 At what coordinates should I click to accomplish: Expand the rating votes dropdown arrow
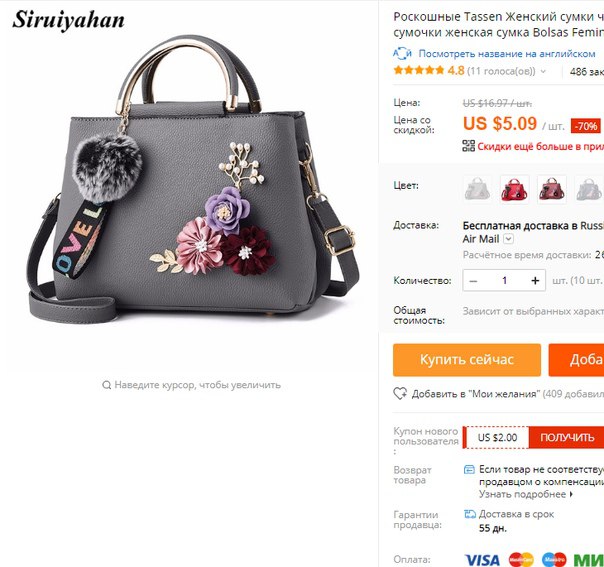[x=543, y=71]
